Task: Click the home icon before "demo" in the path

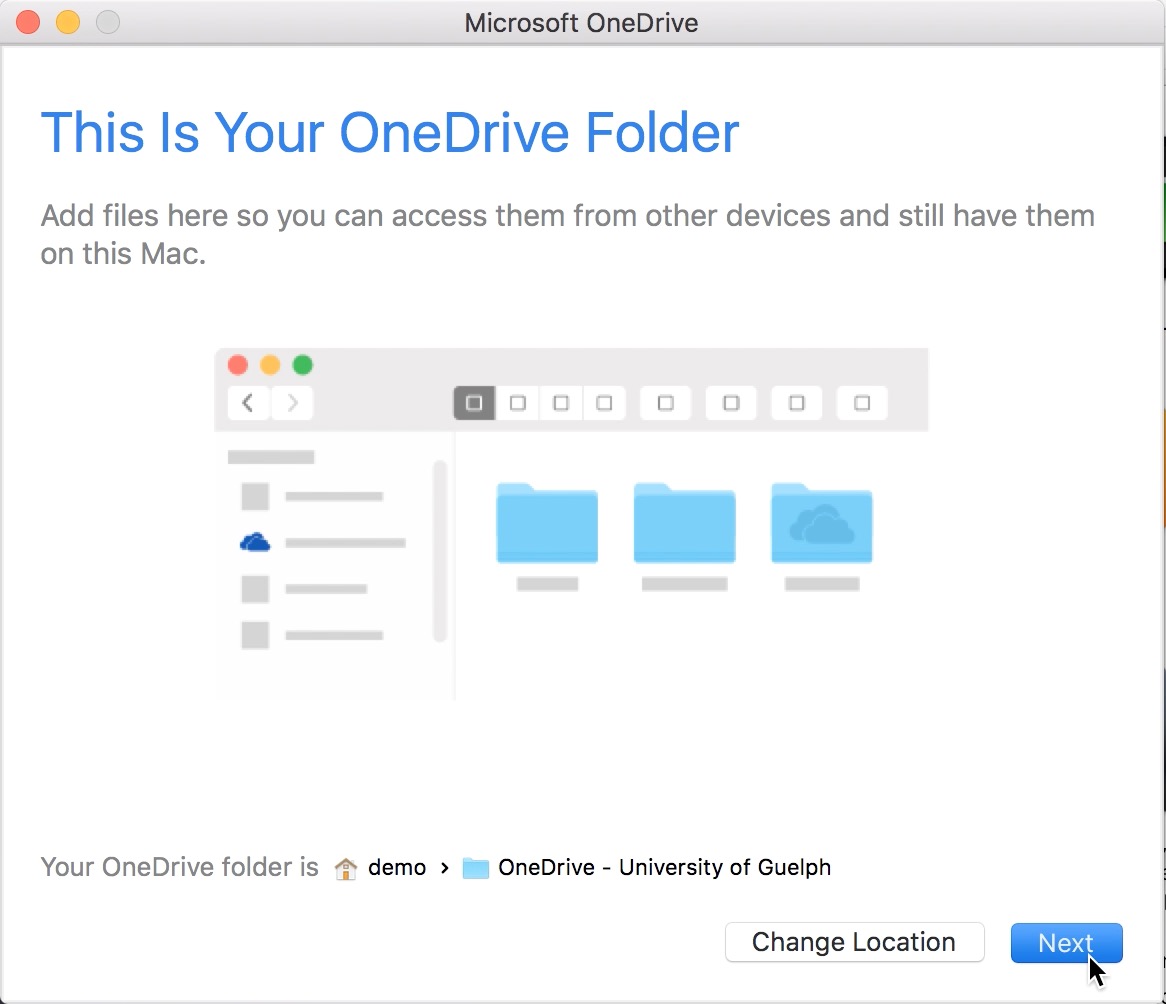Action: (345, 868)
